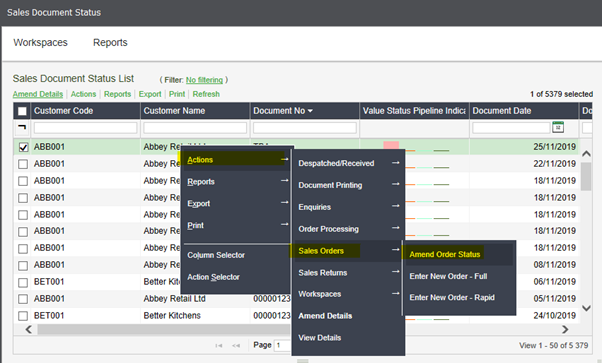The height and width of the screenshot is (363, 602).
Task: Sort by Document Date column header
Action: click(524, 111)
